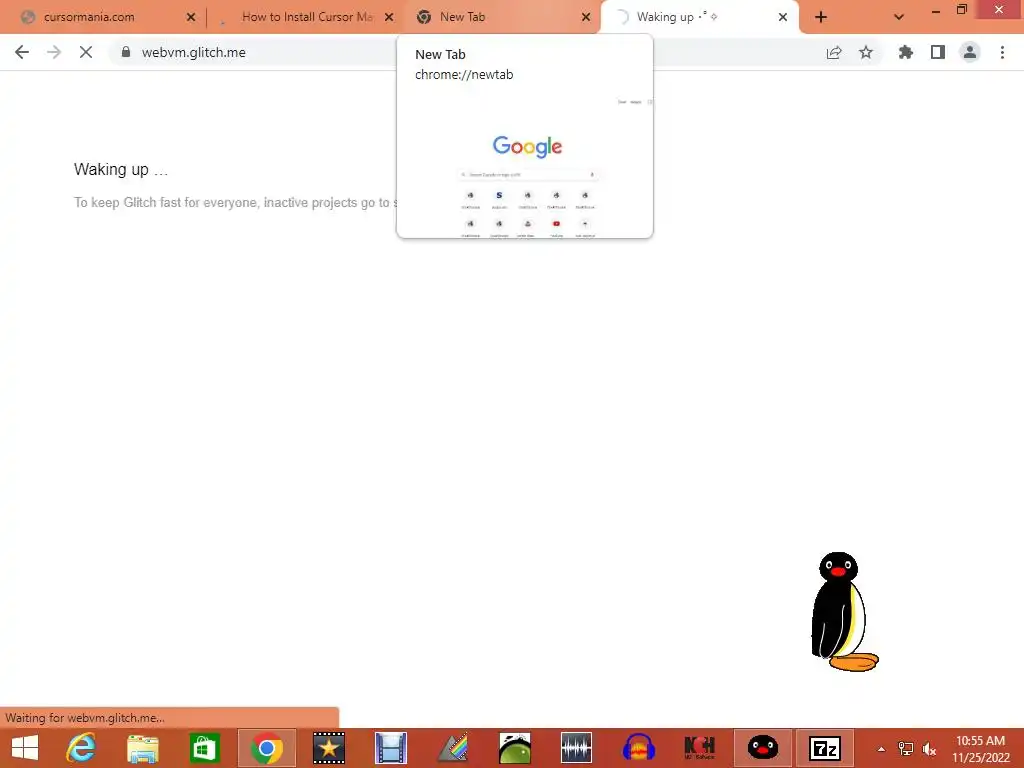Open File Explorer from taskbar
The width and height of the screenshot is (1024, 768).
click(142, 748)
